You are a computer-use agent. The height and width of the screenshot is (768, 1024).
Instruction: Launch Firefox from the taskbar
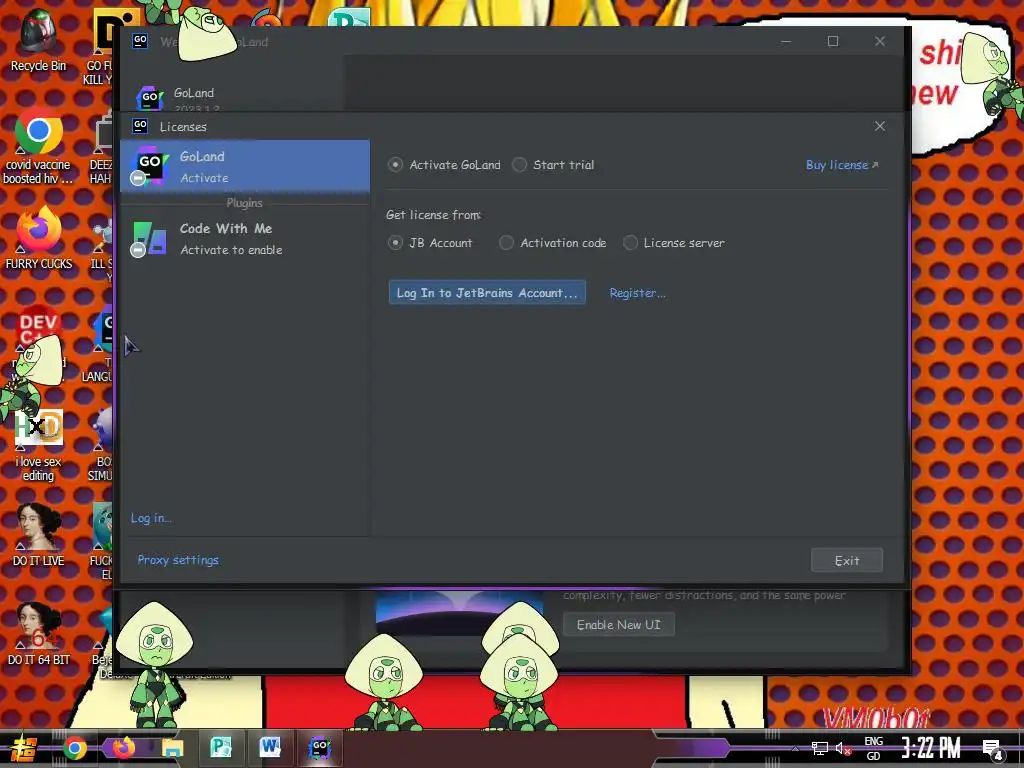(x=122, y=748)
